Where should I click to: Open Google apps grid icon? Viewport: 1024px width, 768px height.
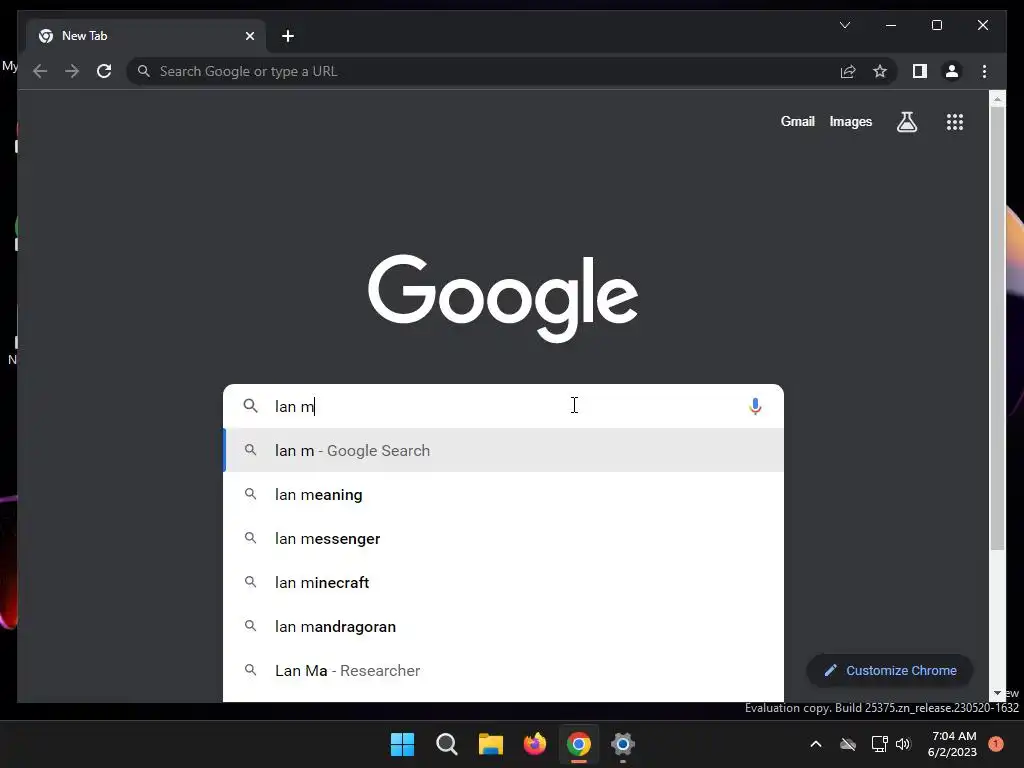pyautogui.click(x=955, y=121)
